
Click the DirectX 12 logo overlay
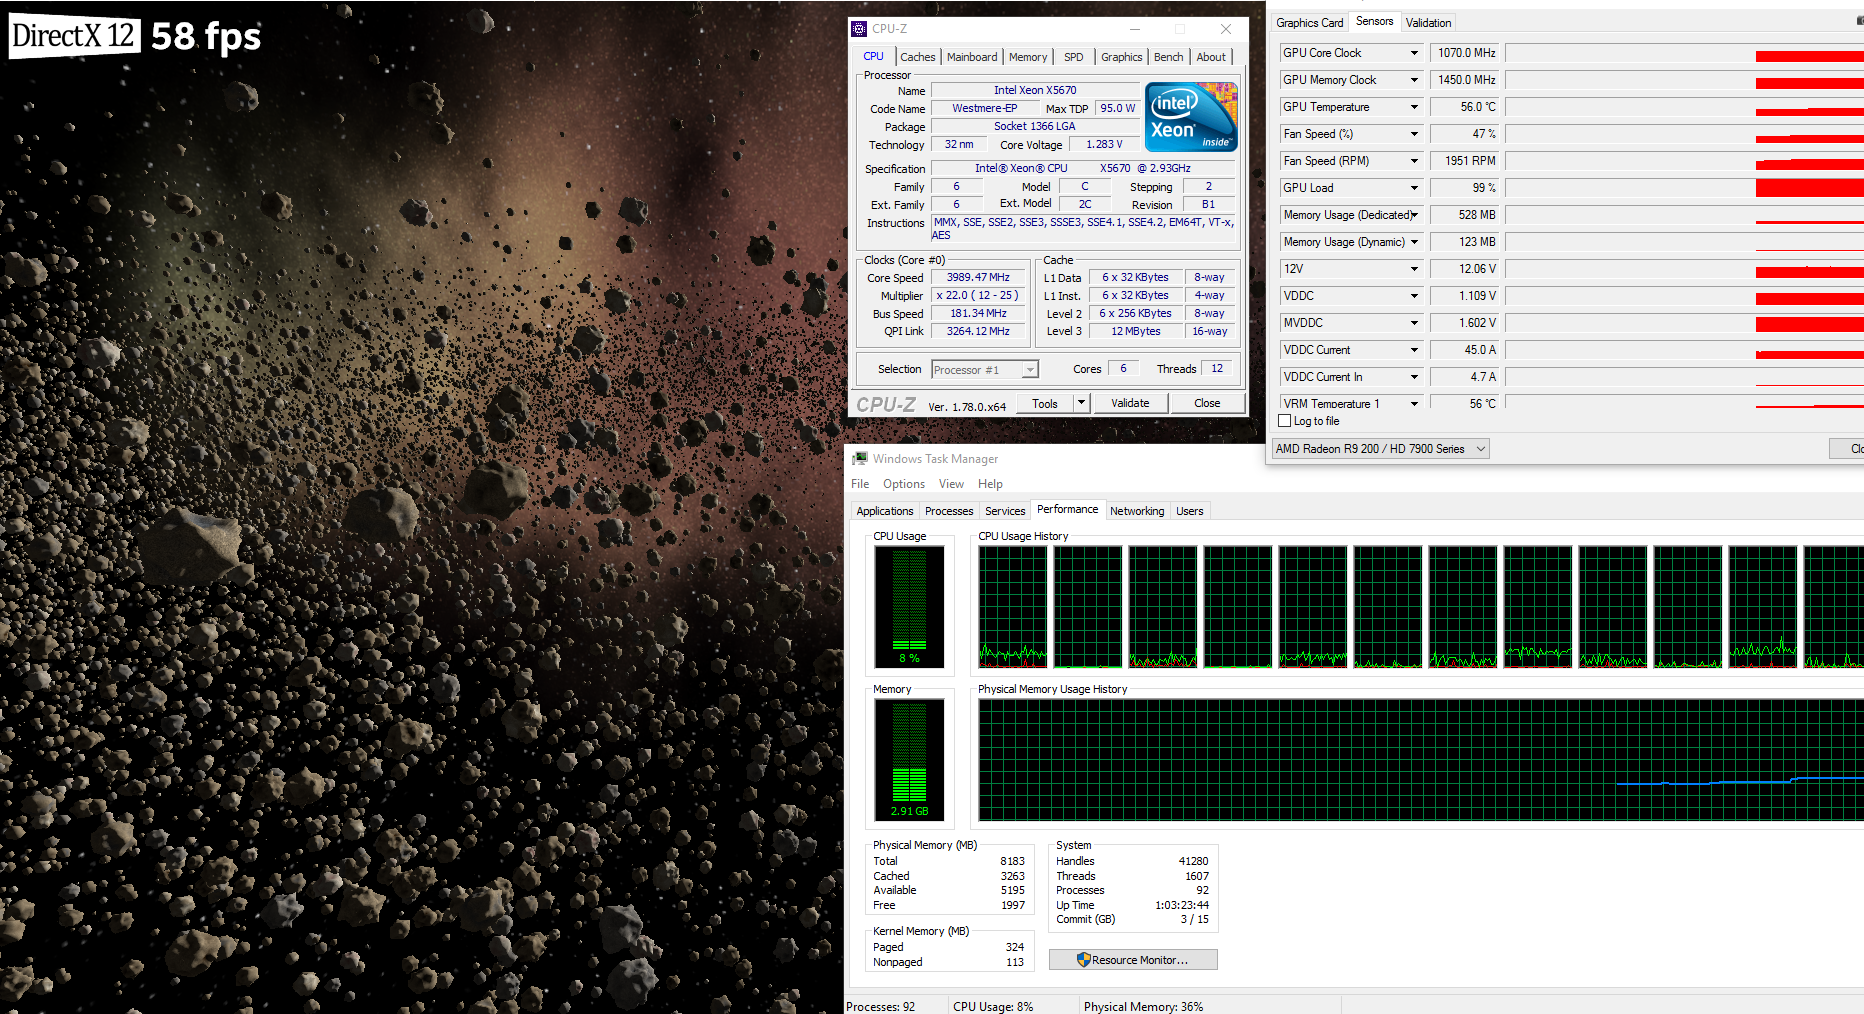point(73,37)
